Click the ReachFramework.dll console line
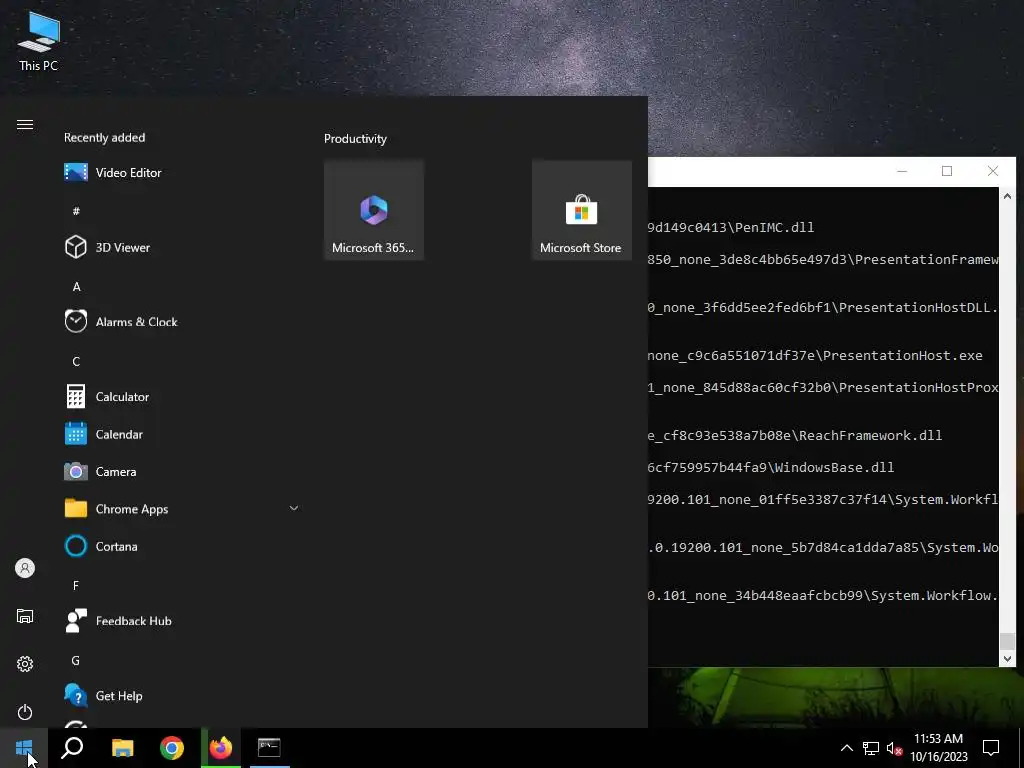Screen dimensions: 1024x768 point(795,435)
